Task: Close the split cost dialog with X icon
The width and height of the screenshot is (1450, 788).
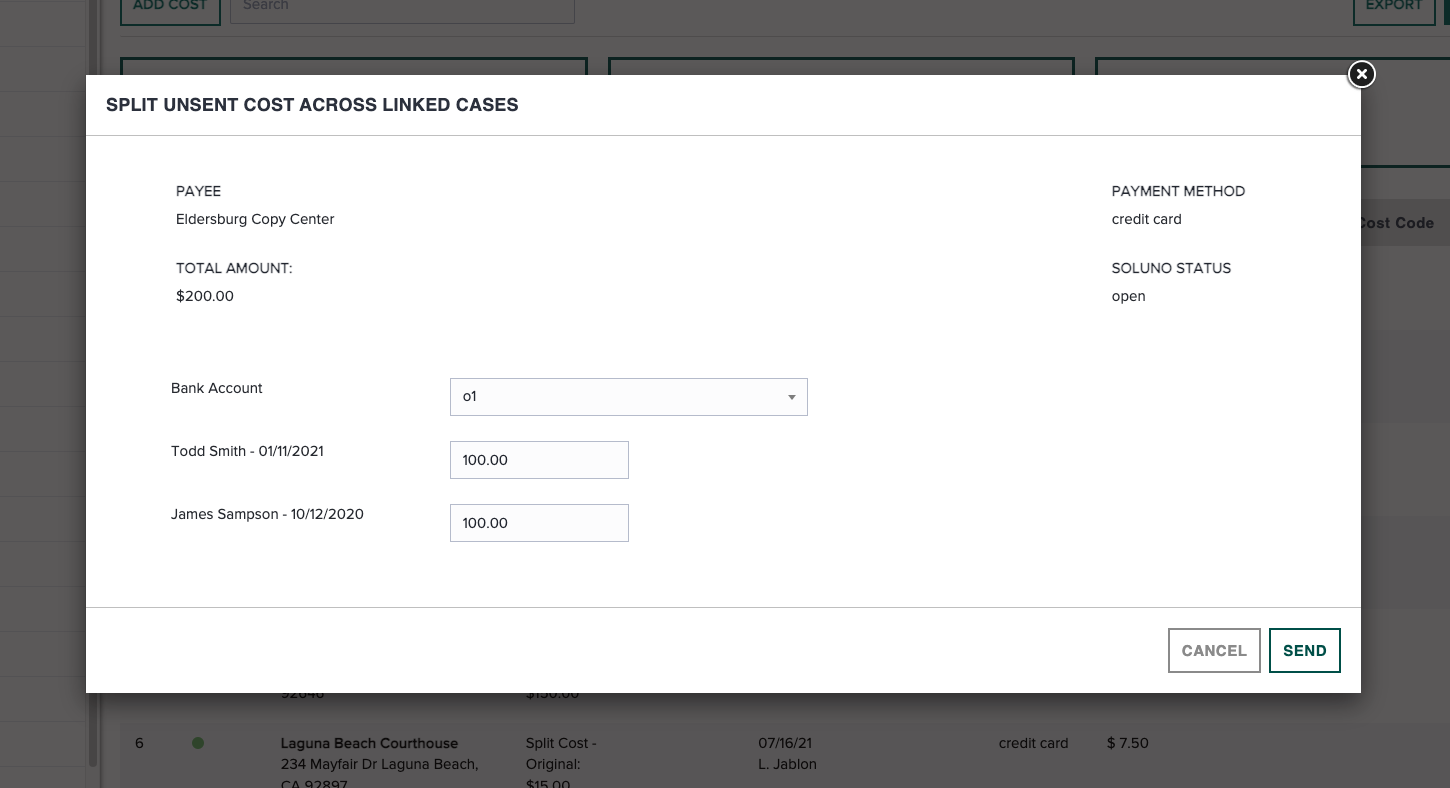Action: (1361, 74)
